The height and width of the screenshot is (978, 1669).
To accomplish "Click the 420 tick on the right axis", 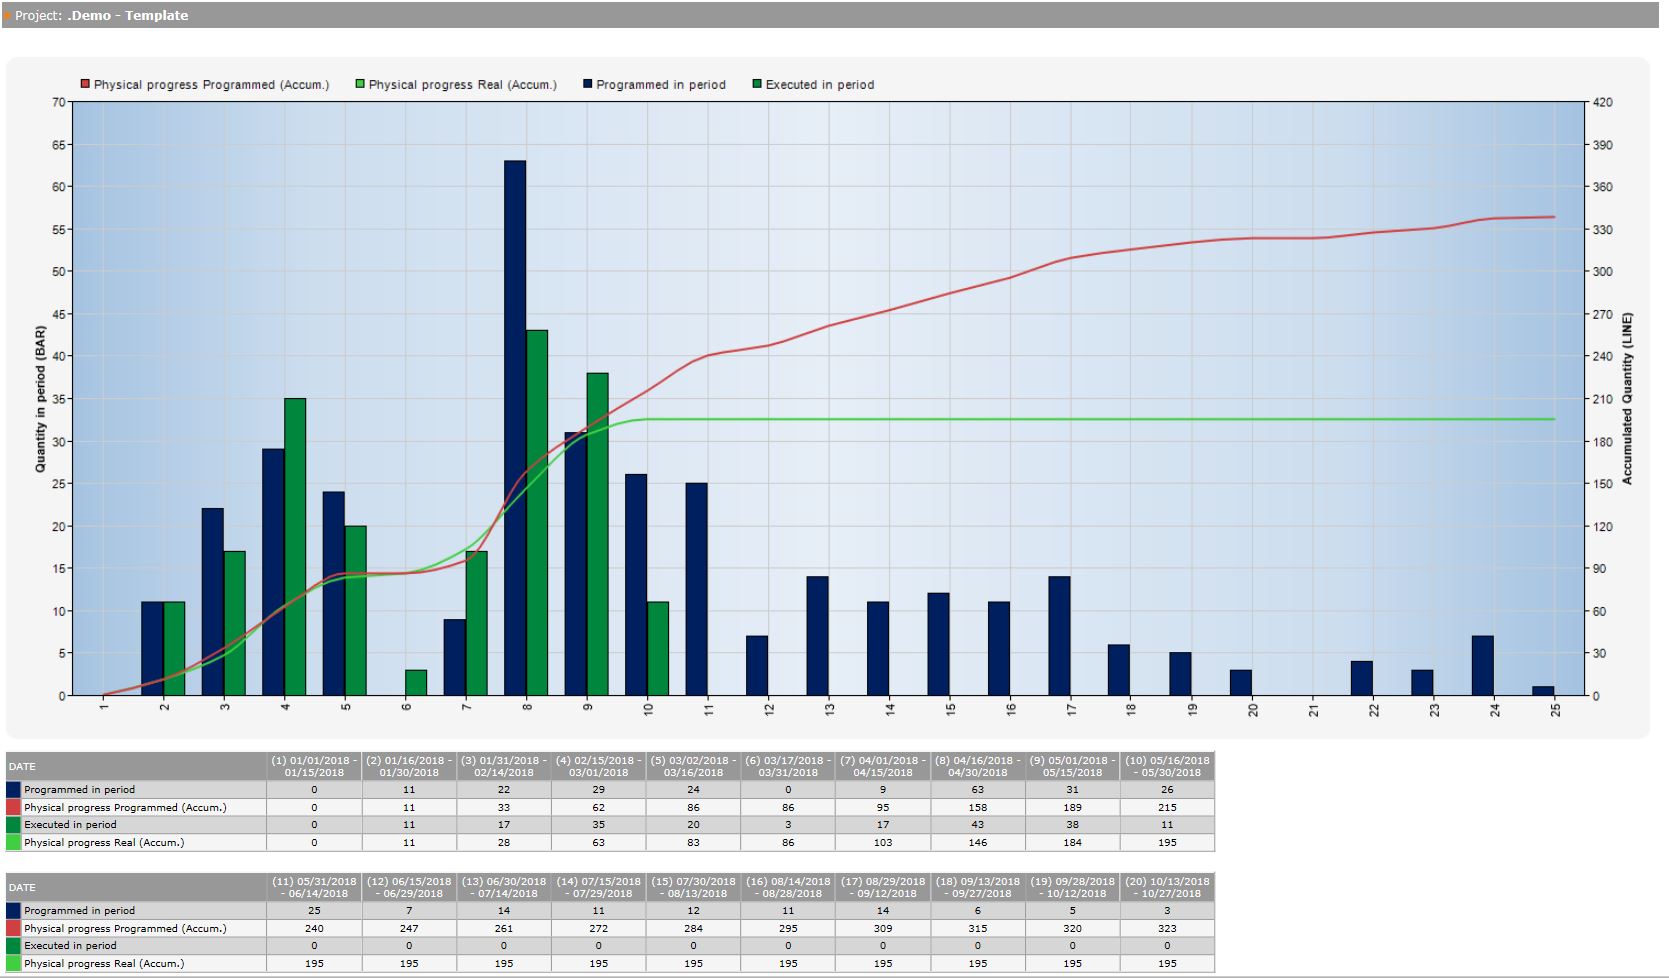I will point(1603,103).
